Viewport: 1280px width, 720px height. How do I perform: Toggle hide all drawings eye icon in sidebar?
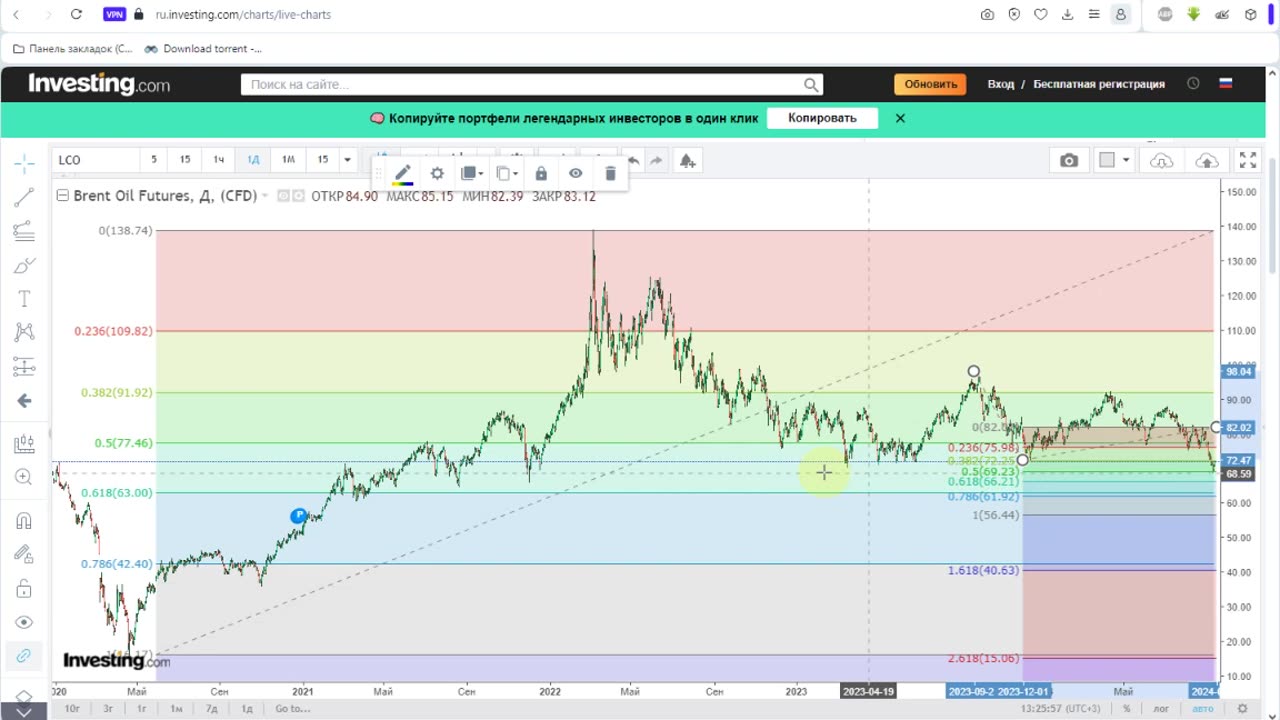click(25, 622)
